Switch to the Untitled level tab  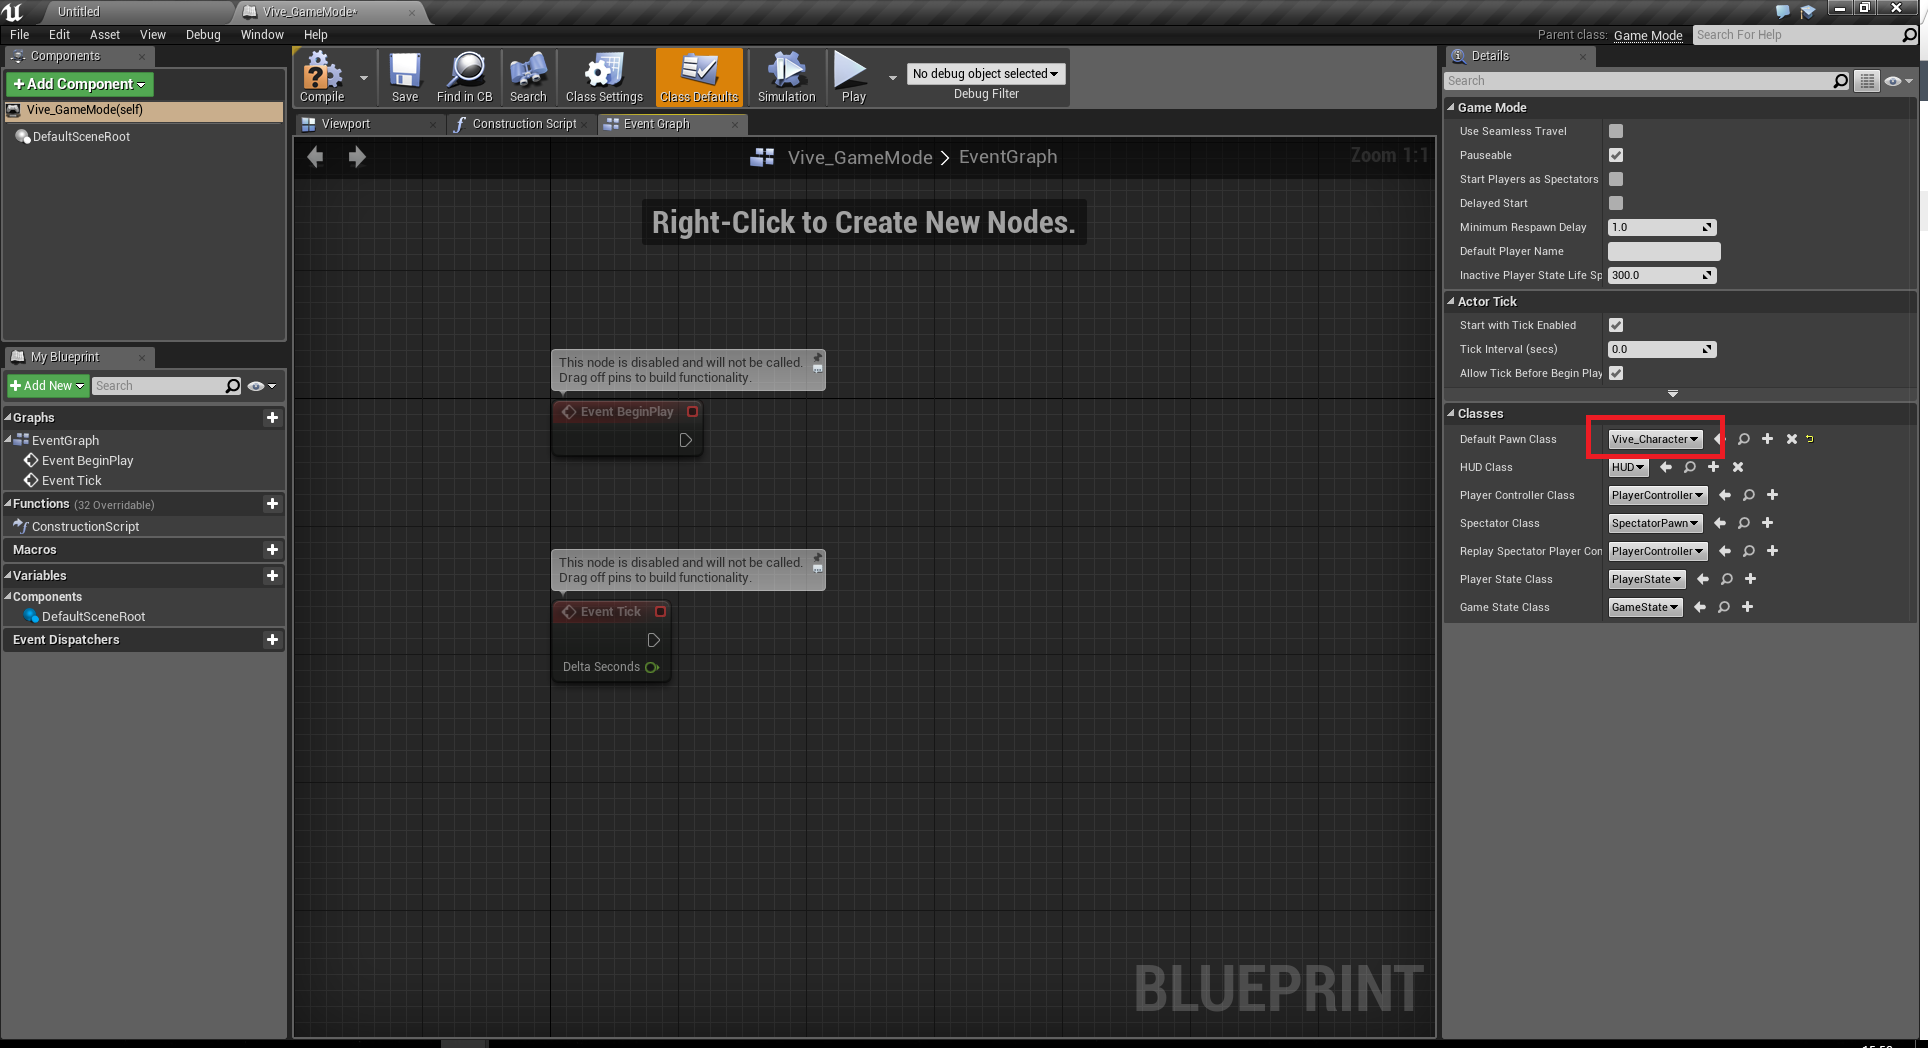click(78, 12)
